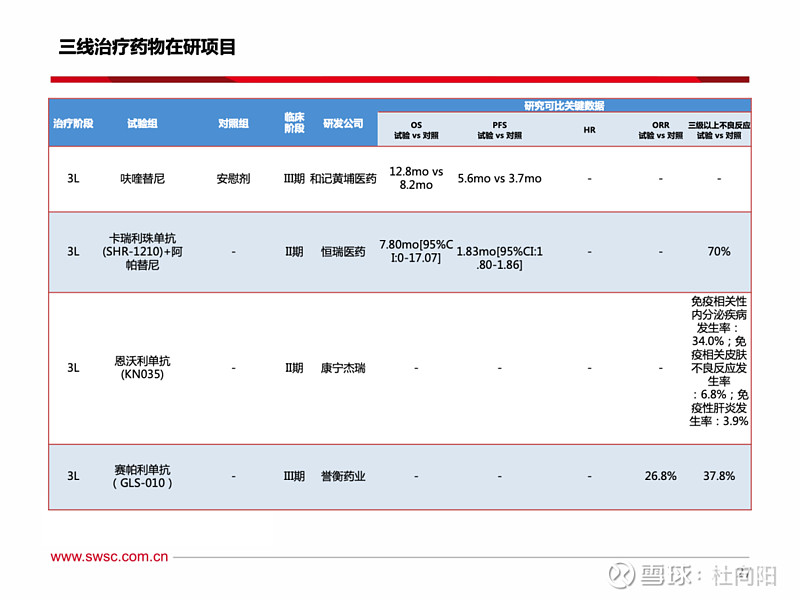This screenshot has width=800, height=600.
Task: Select the 3L cell in 呋喹替尼 row
Action: click(x=73, y=179)
